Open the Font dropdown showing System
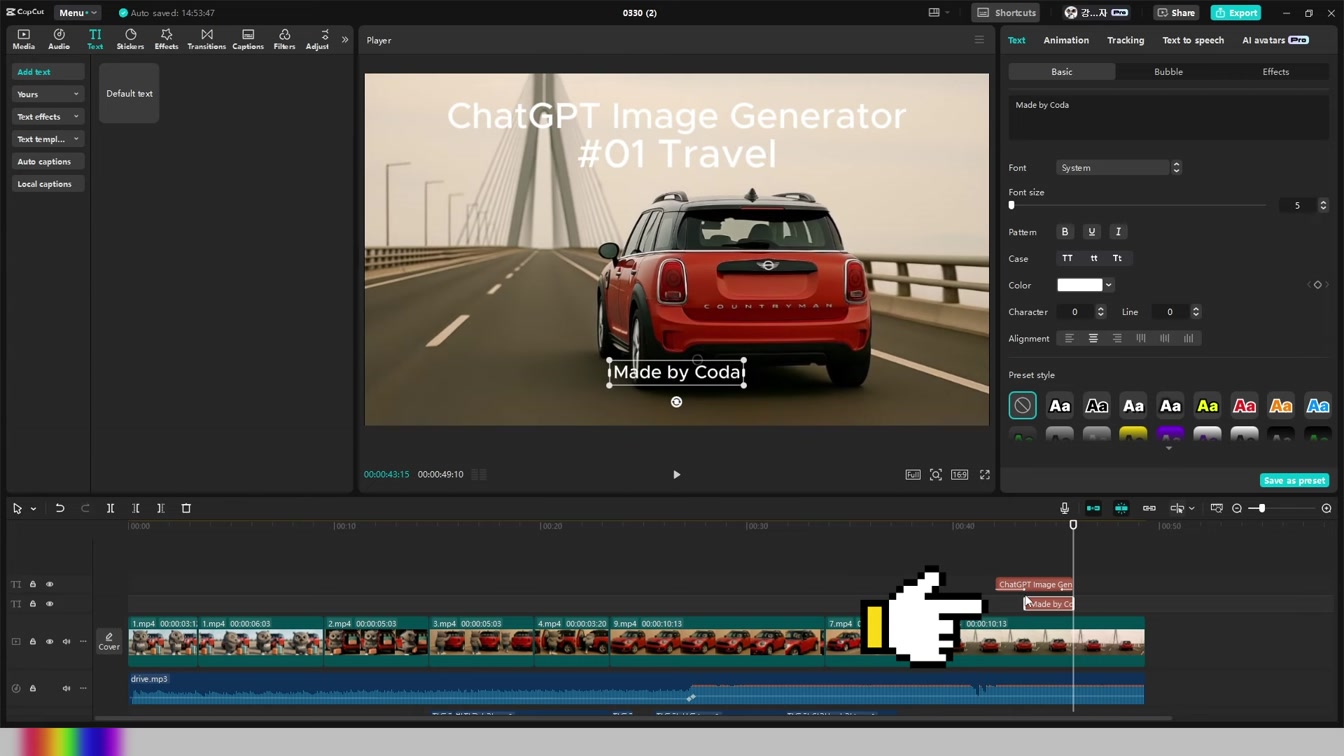This screenshot has width=1344, height=756. 1119,168
